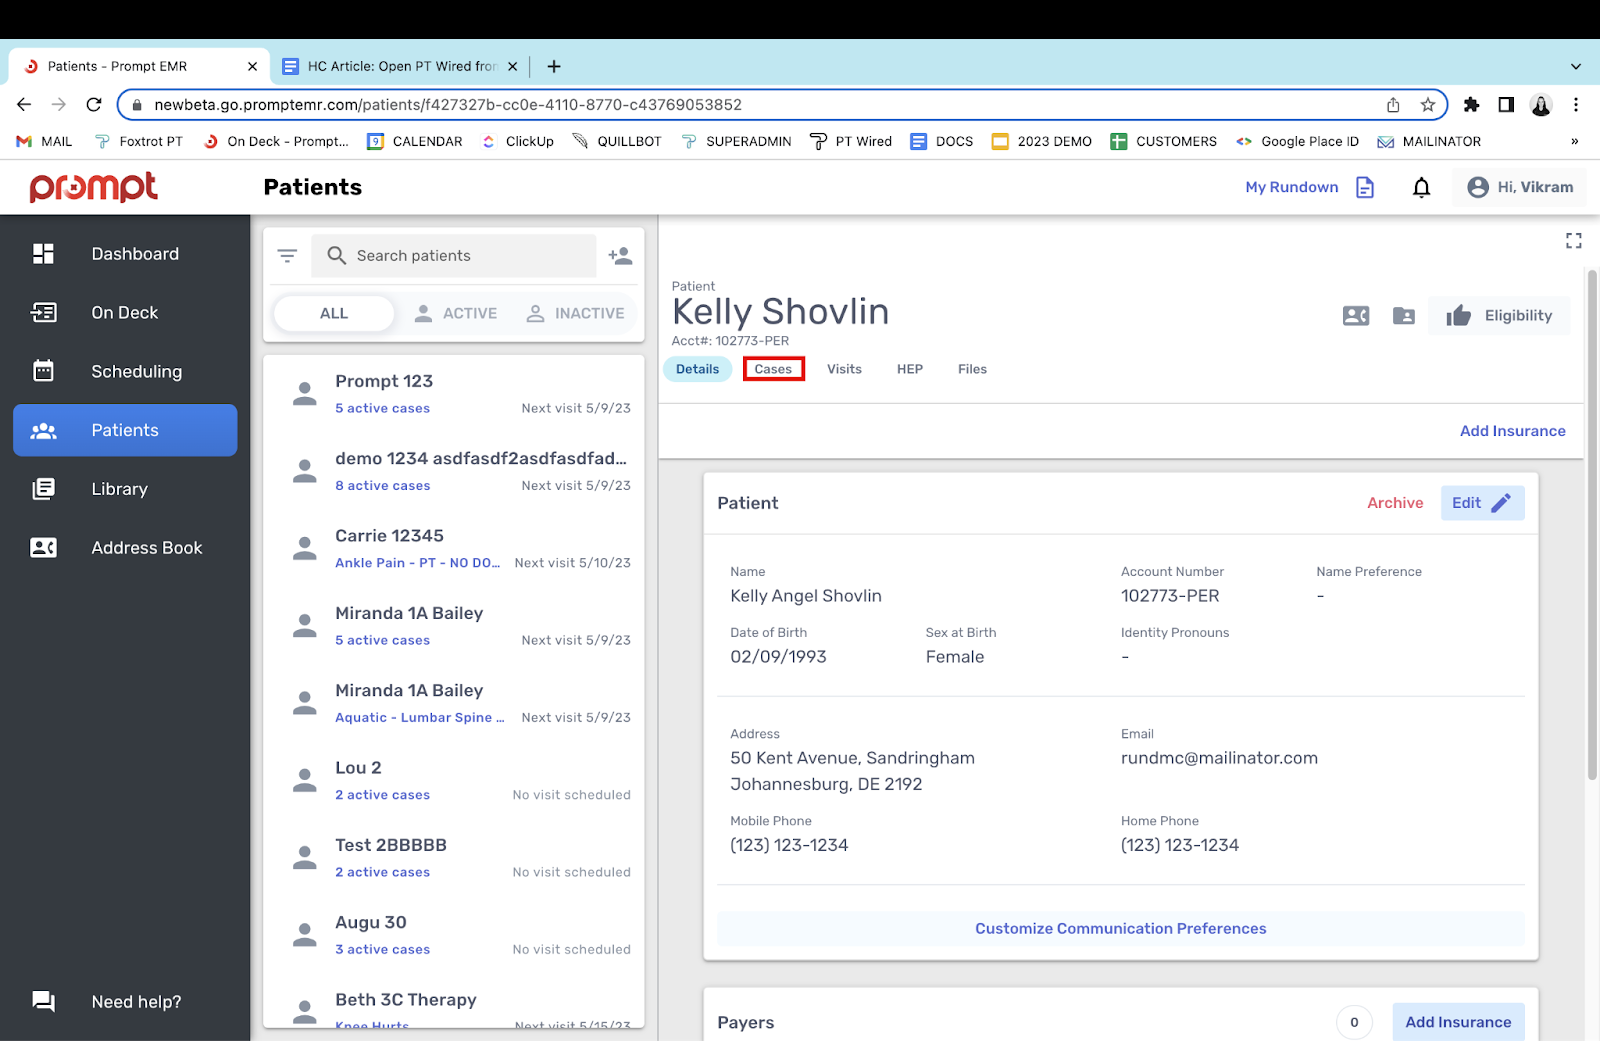
Task: Open the notifications bell
Action: pyautogui.click(x=1421, y=187)
